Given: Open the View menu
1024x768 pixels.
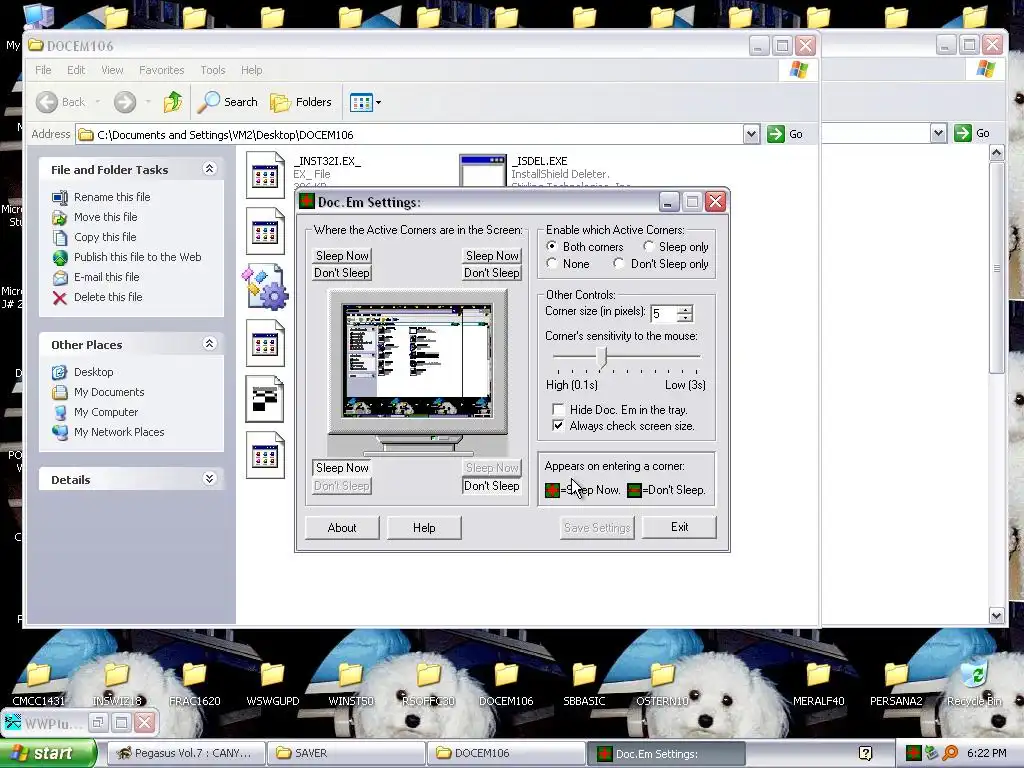Looking at the screenshot, I should pos(112,70).
